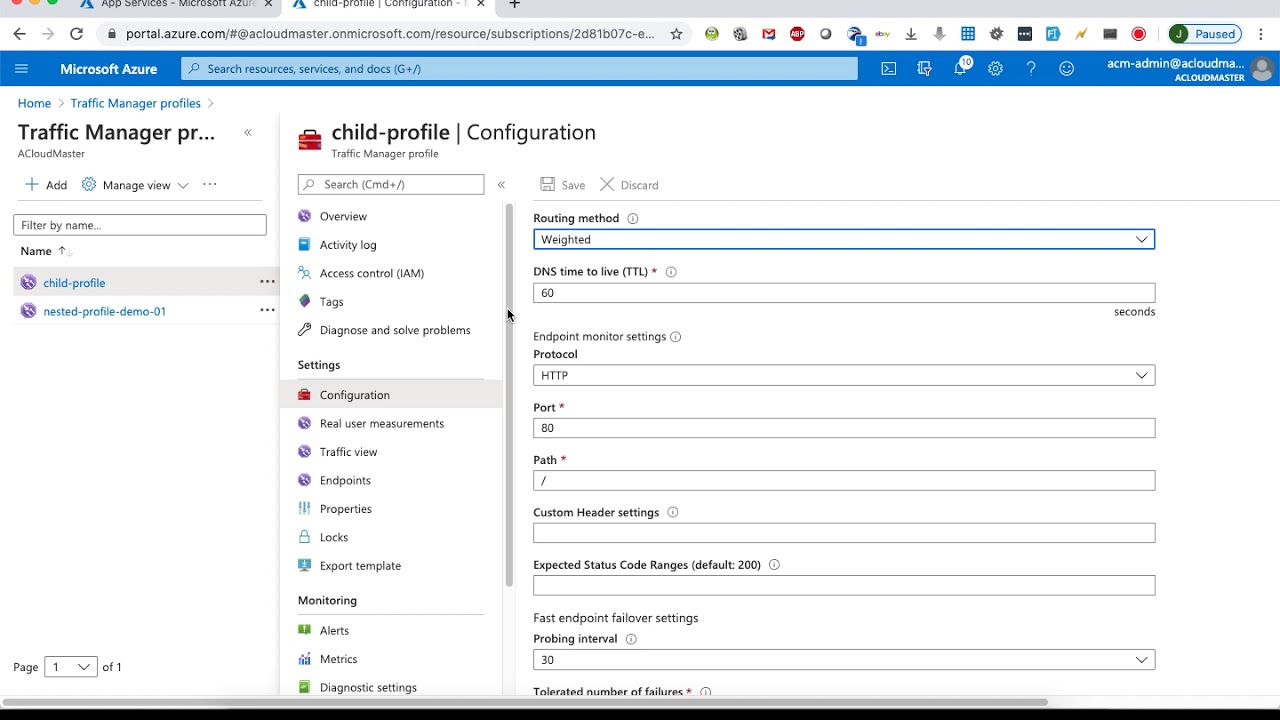Expand the Manage view menu
Screen dimensions: 1280x720
135,185
